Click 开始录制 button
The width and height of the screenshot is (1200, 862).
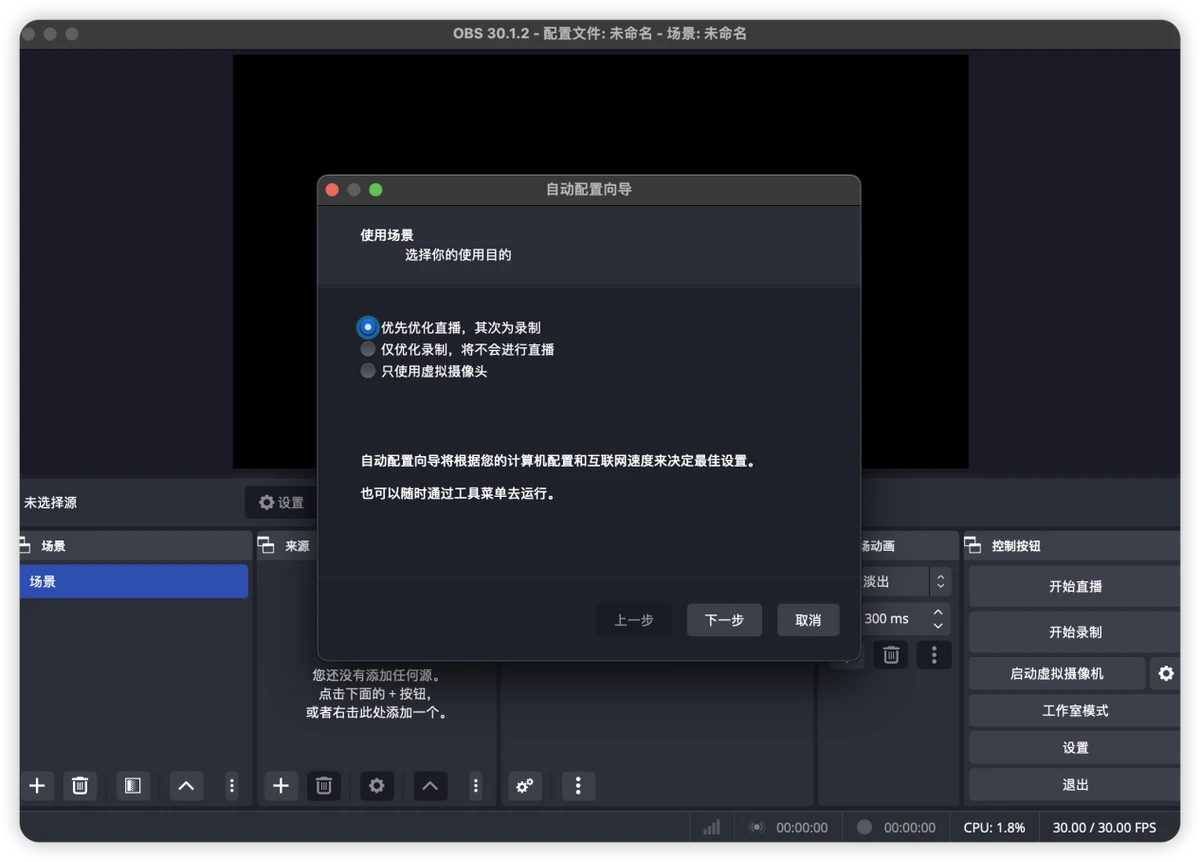(x=1075, y=632)
